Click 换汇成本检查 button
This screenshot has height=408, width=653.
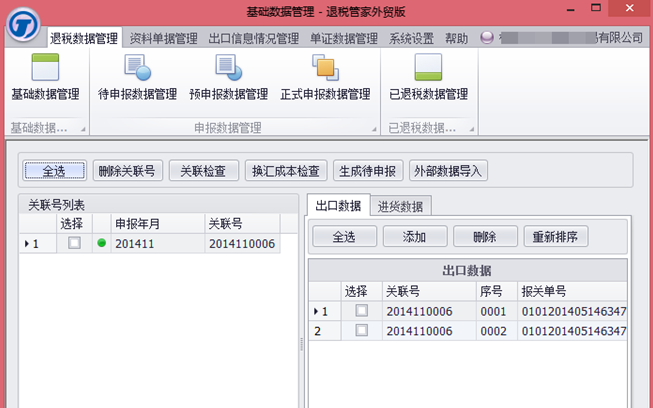pos(286,170)
